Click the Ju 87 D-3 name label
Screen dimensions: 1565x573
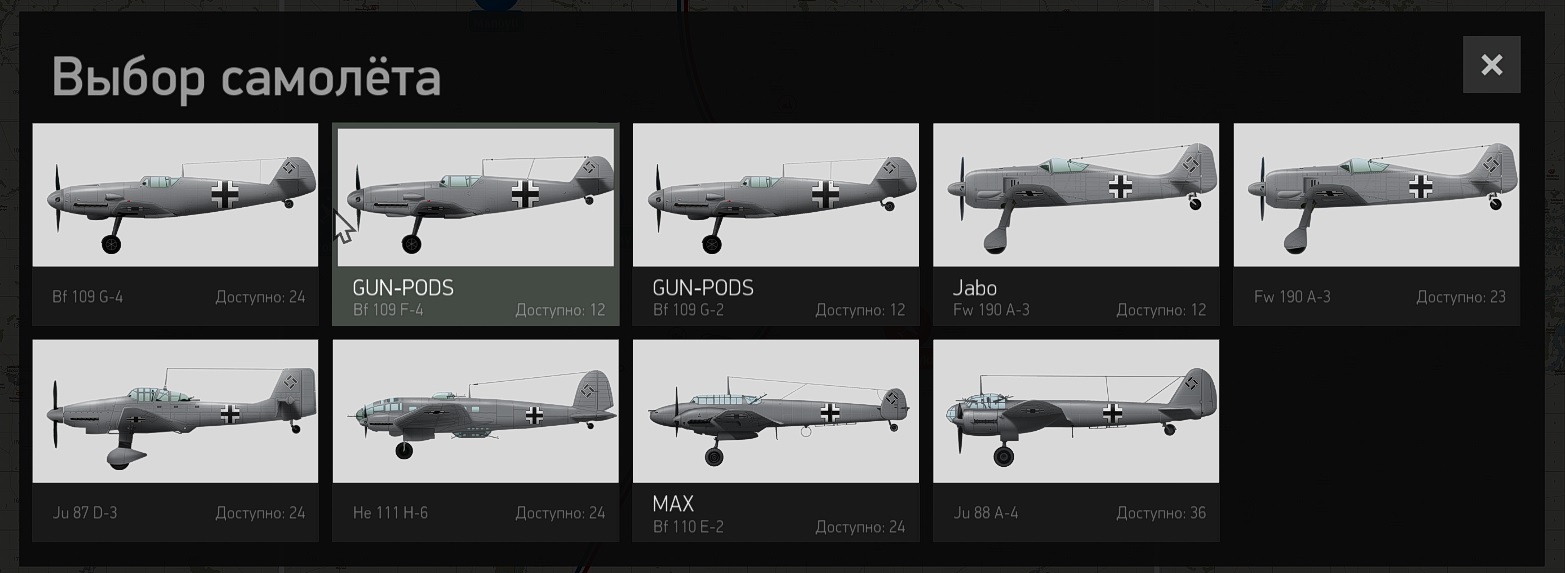pyautogui.click(x=85, y=513)
